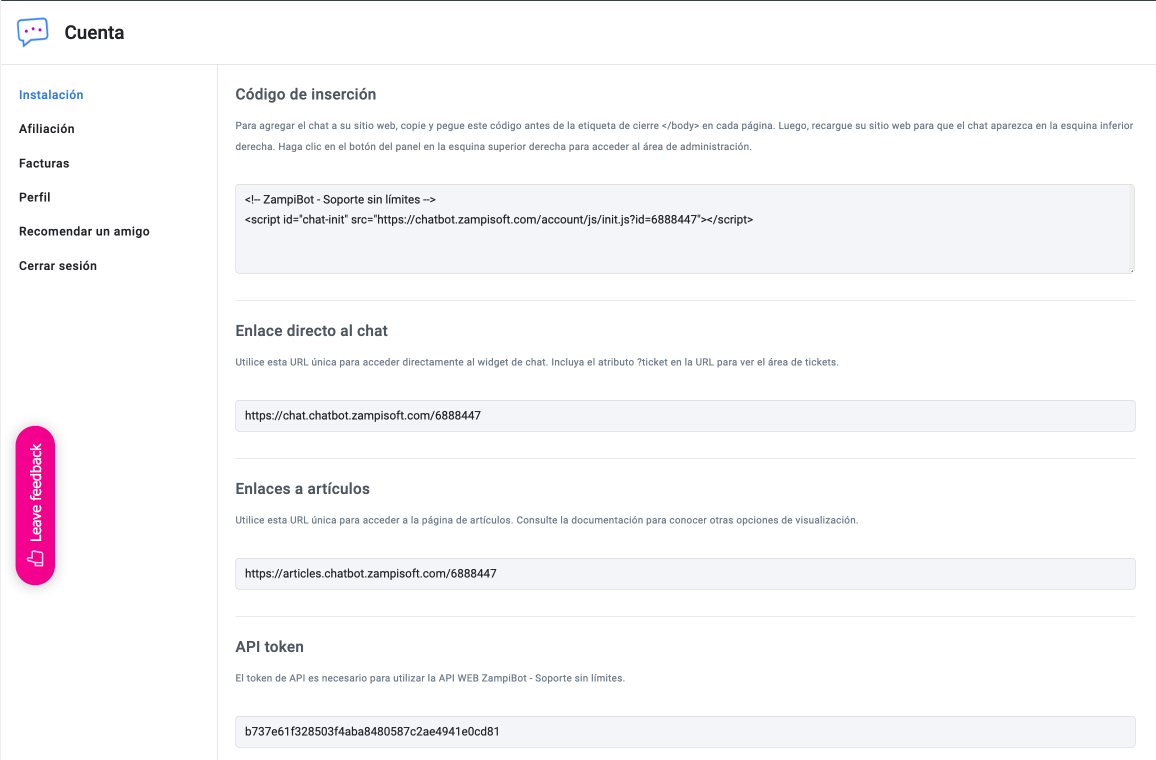The image size is (1156, 760).
Task: Click the API token description text
Action: (429, 678)
